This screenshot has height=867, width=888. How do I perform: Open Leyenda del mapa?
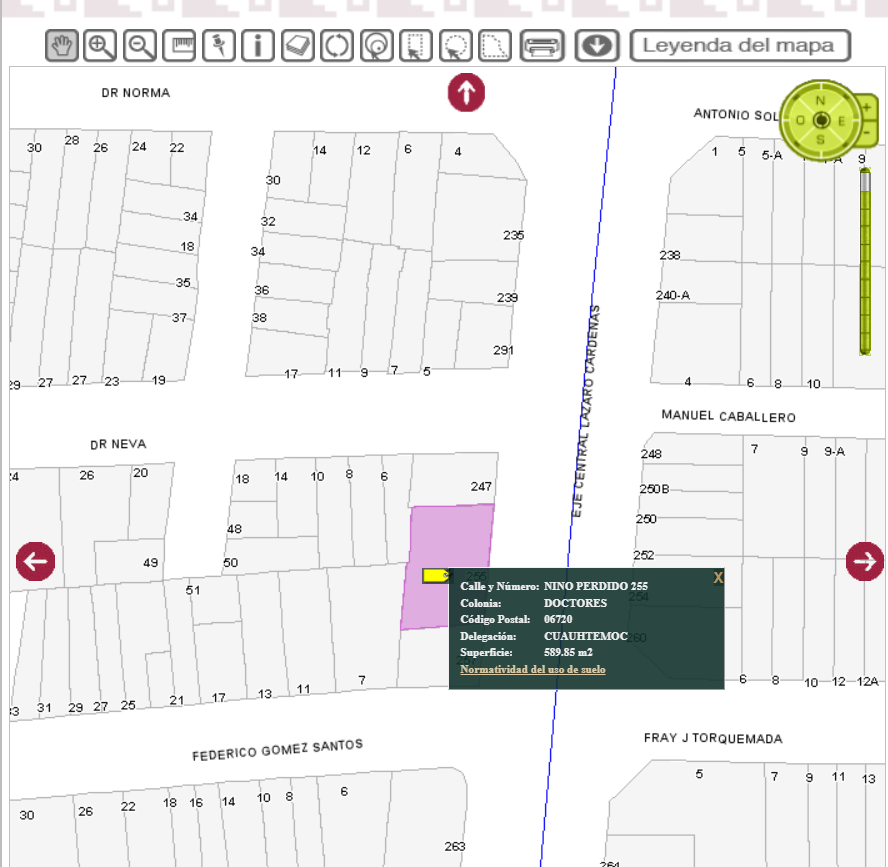(x=739, y=46)
